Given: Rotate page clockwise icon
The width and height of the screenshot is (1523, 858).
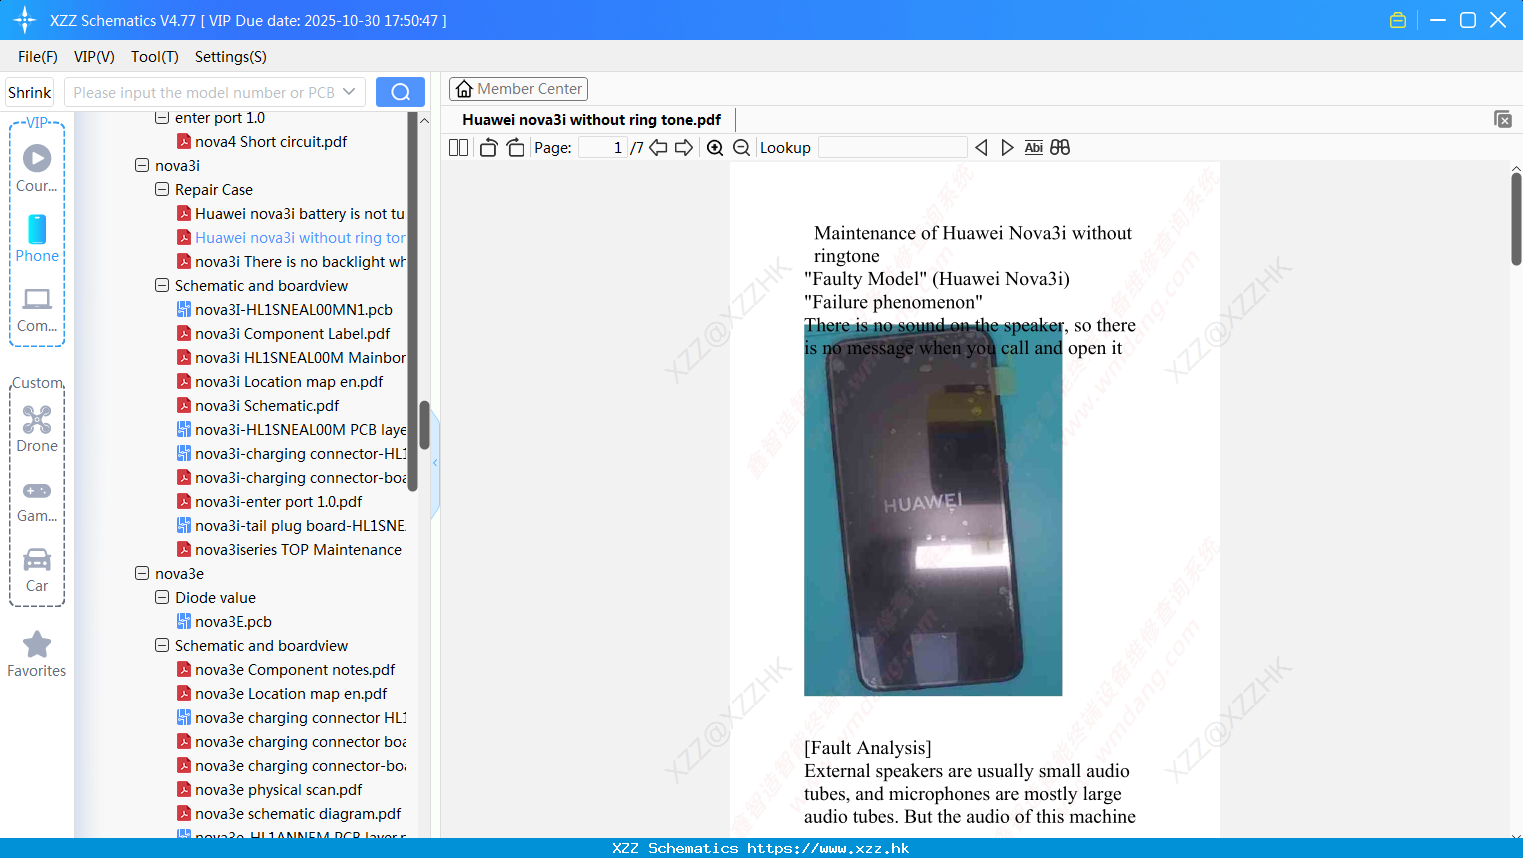Looking at the screenshot, I should pos(515,147).
